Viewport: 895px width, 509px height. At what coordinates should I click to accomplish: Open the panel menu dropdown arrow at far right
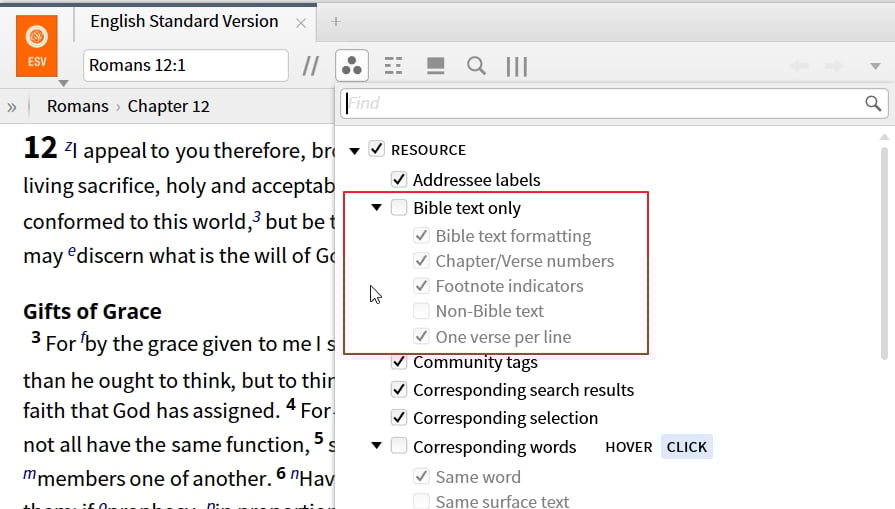pos(875,66)
